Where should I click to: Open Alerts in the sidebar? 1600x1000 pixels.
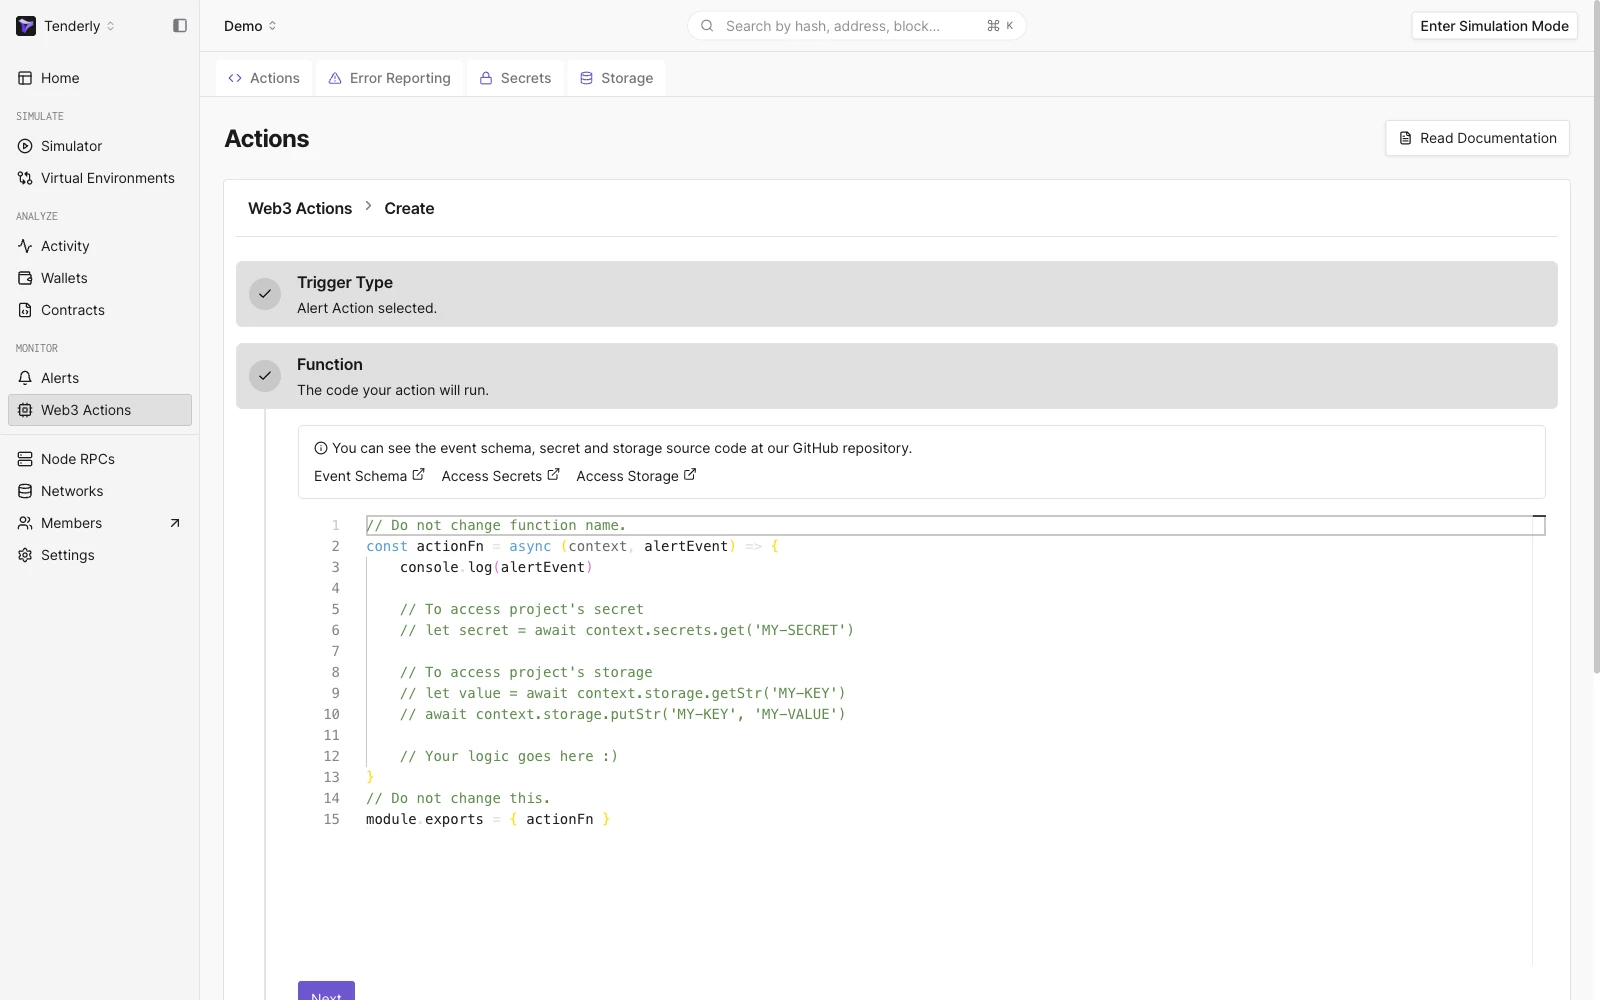pyautogui.click(x=99, y=378)
